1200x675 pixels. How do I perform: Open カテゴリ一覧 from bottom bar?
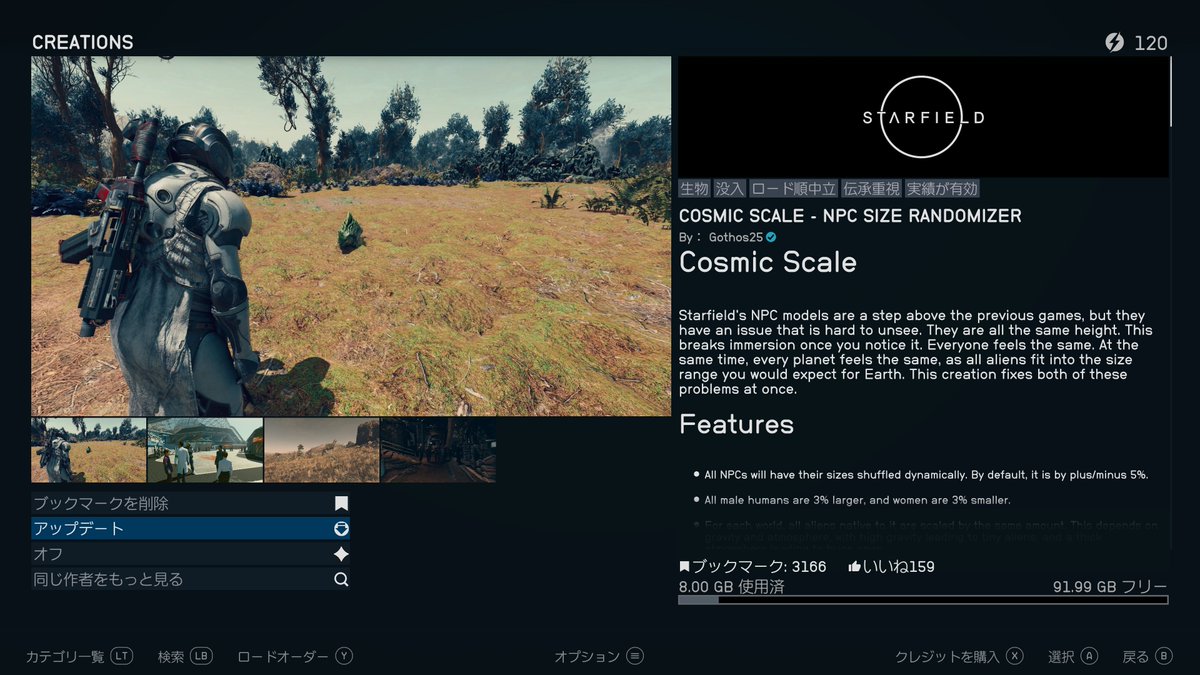[65, 656]
